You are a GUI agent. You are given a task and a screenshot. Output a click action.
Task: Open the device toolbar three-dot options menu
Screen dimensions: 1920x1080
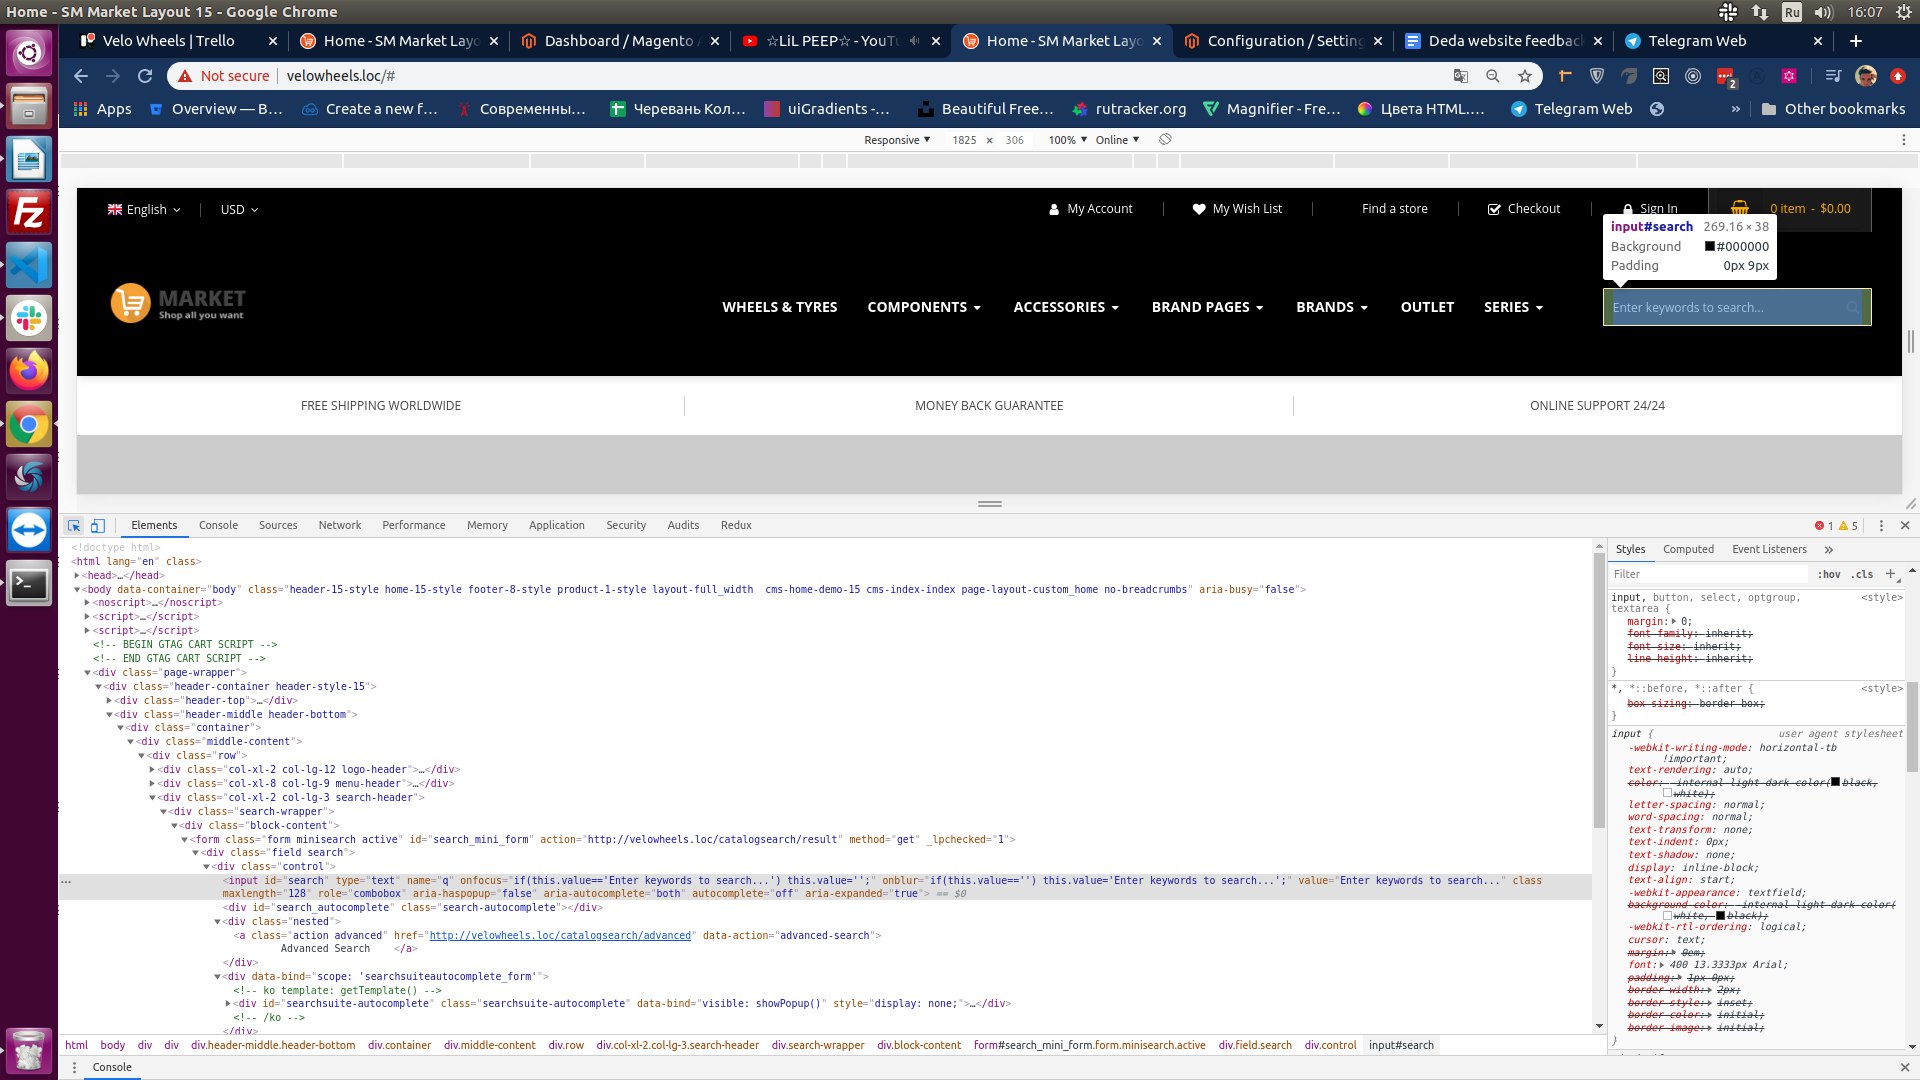[x=1904, y=140]
